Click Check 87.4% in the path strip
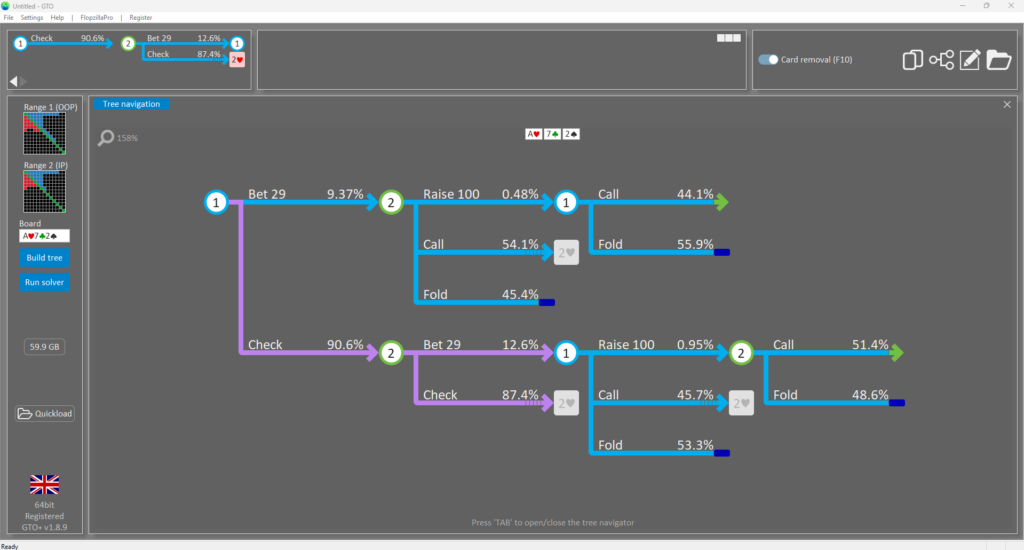 click(x=184, y=54)
